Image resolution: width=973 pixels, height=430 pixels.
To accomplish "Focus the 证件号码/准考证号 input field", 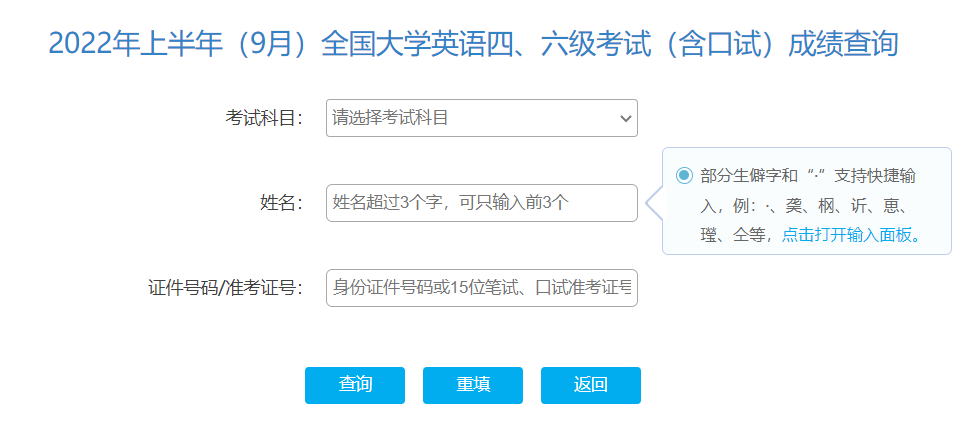I will pos(481,288).
